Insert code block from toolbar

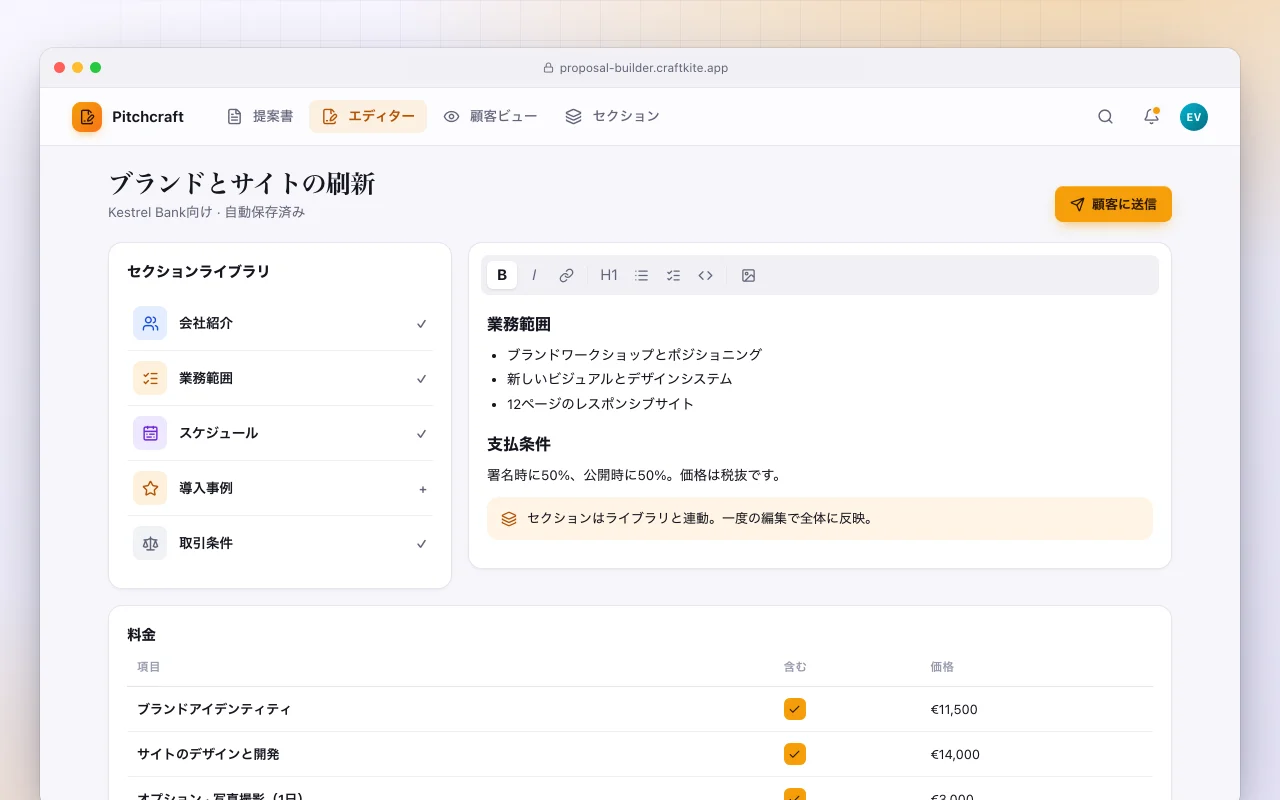point(706,275)
